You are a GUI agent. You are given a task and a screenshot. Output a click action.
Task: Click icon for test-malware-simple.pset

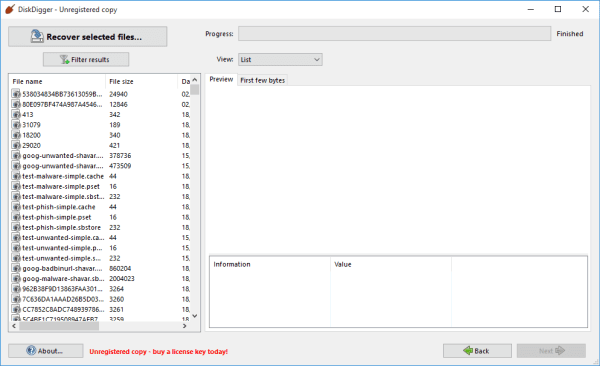(16, 186)
